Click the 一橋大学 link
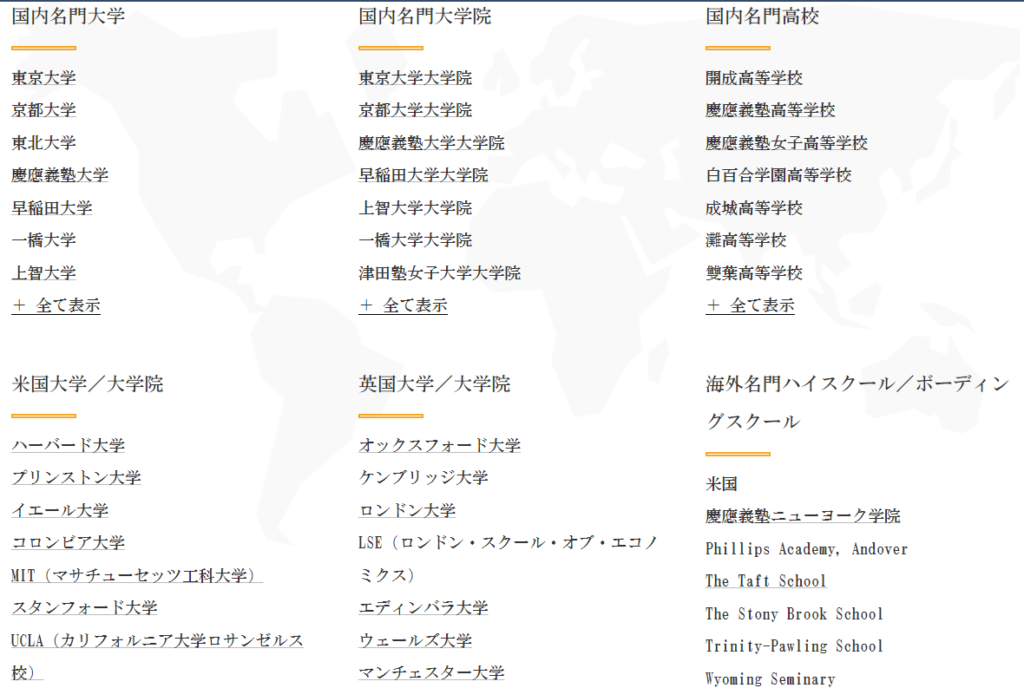 tap(44, 240)
